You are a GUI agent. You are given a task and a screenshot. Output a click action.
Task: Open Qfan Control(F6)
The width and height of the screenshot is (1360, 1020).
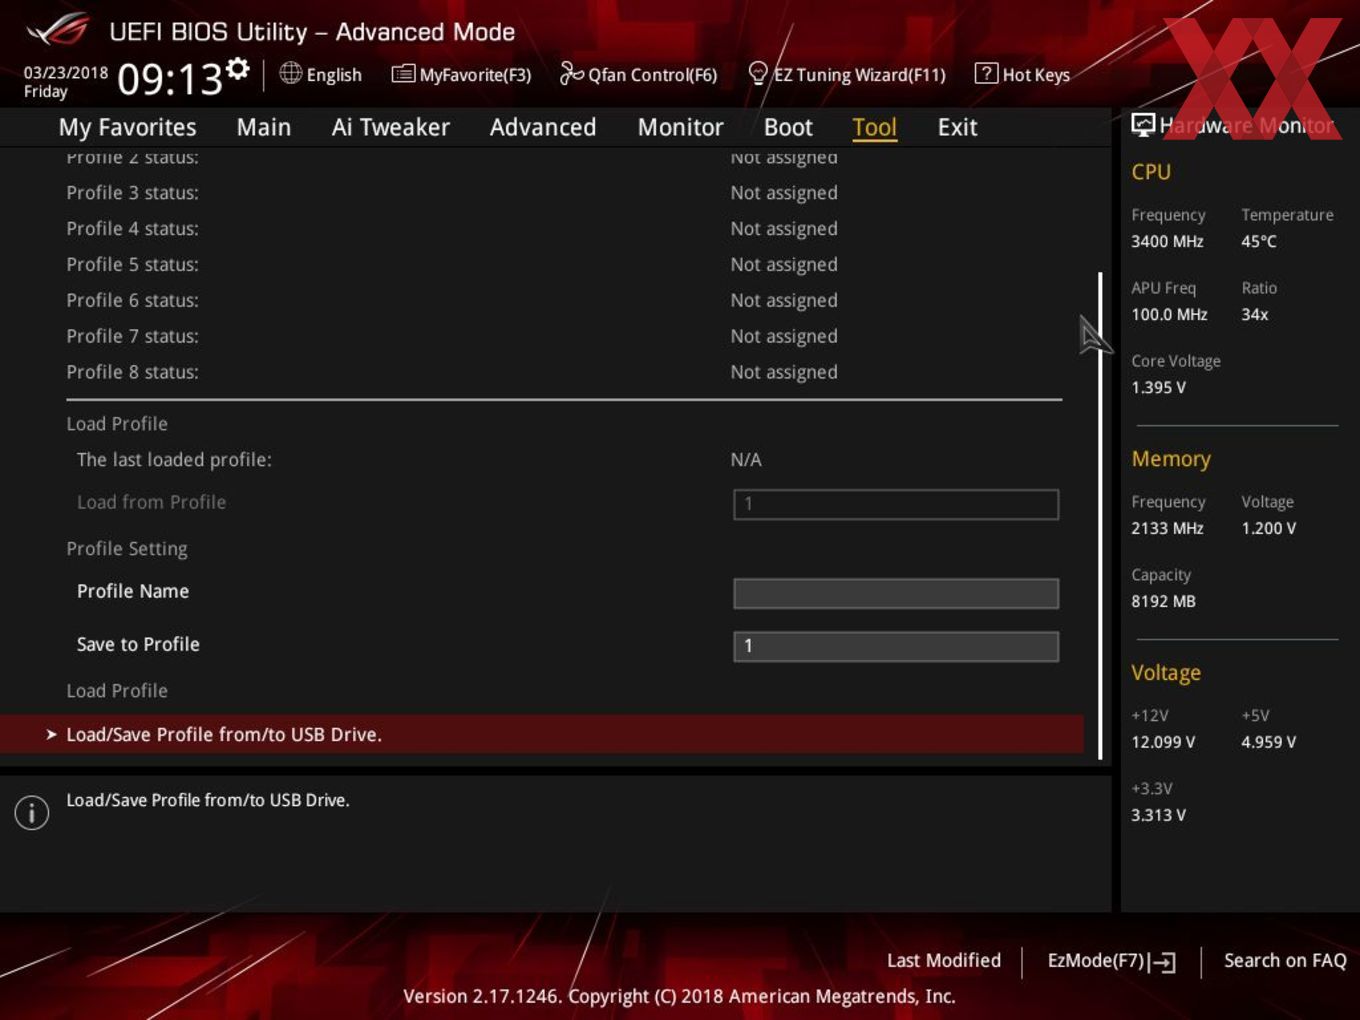click(652, 75)
